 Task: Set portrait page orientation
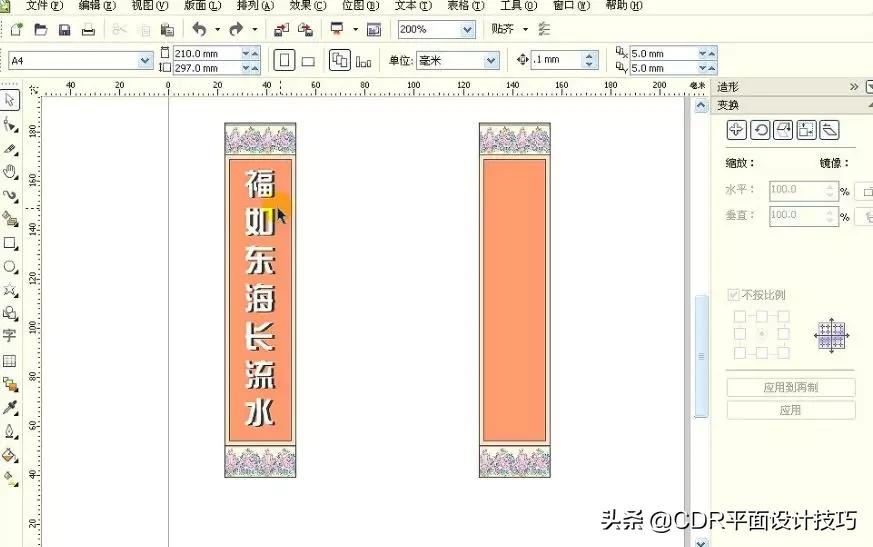click(284, 60)
